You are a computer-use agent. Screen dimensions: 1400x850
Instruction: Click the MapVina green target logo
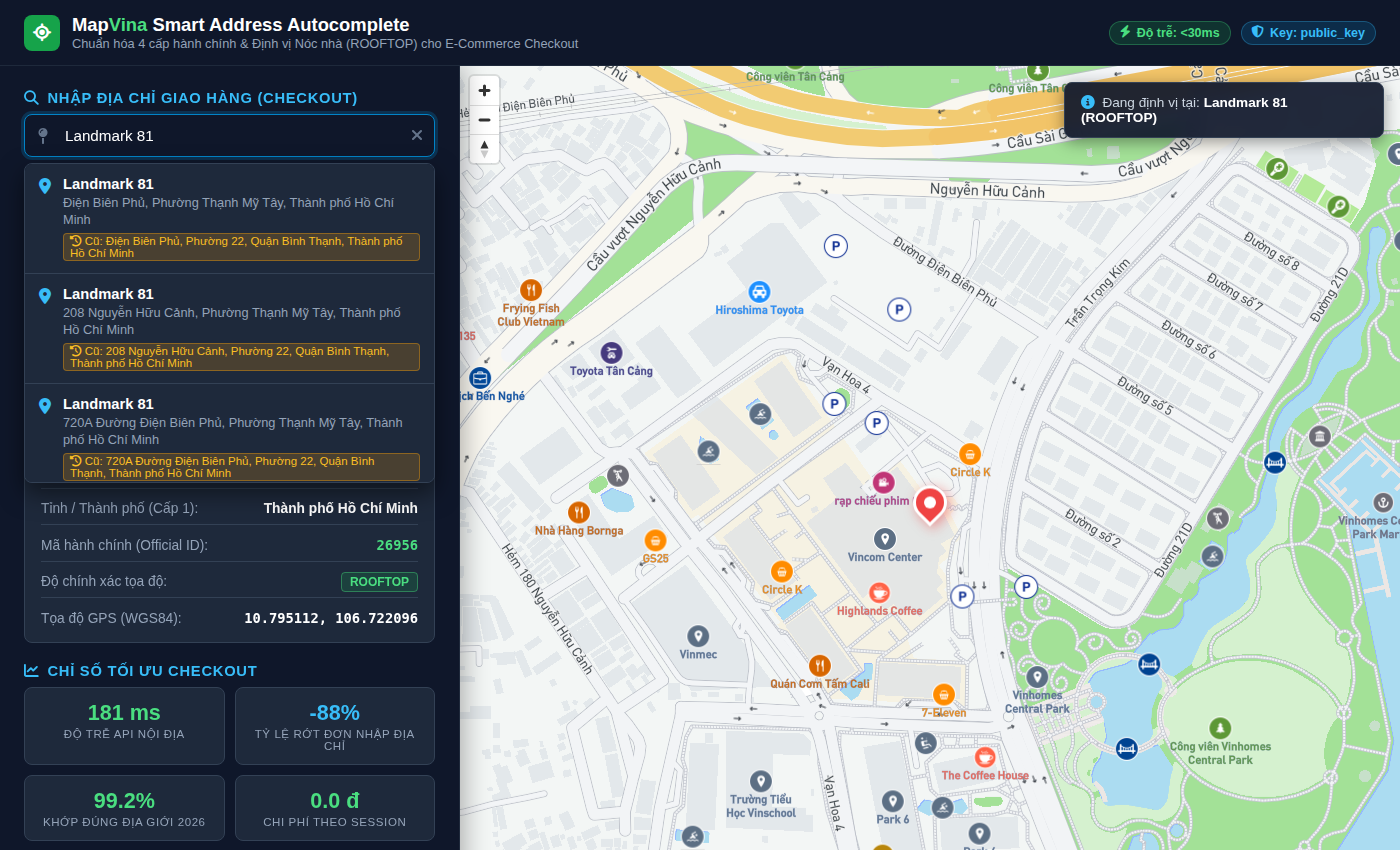click(42, 32)
